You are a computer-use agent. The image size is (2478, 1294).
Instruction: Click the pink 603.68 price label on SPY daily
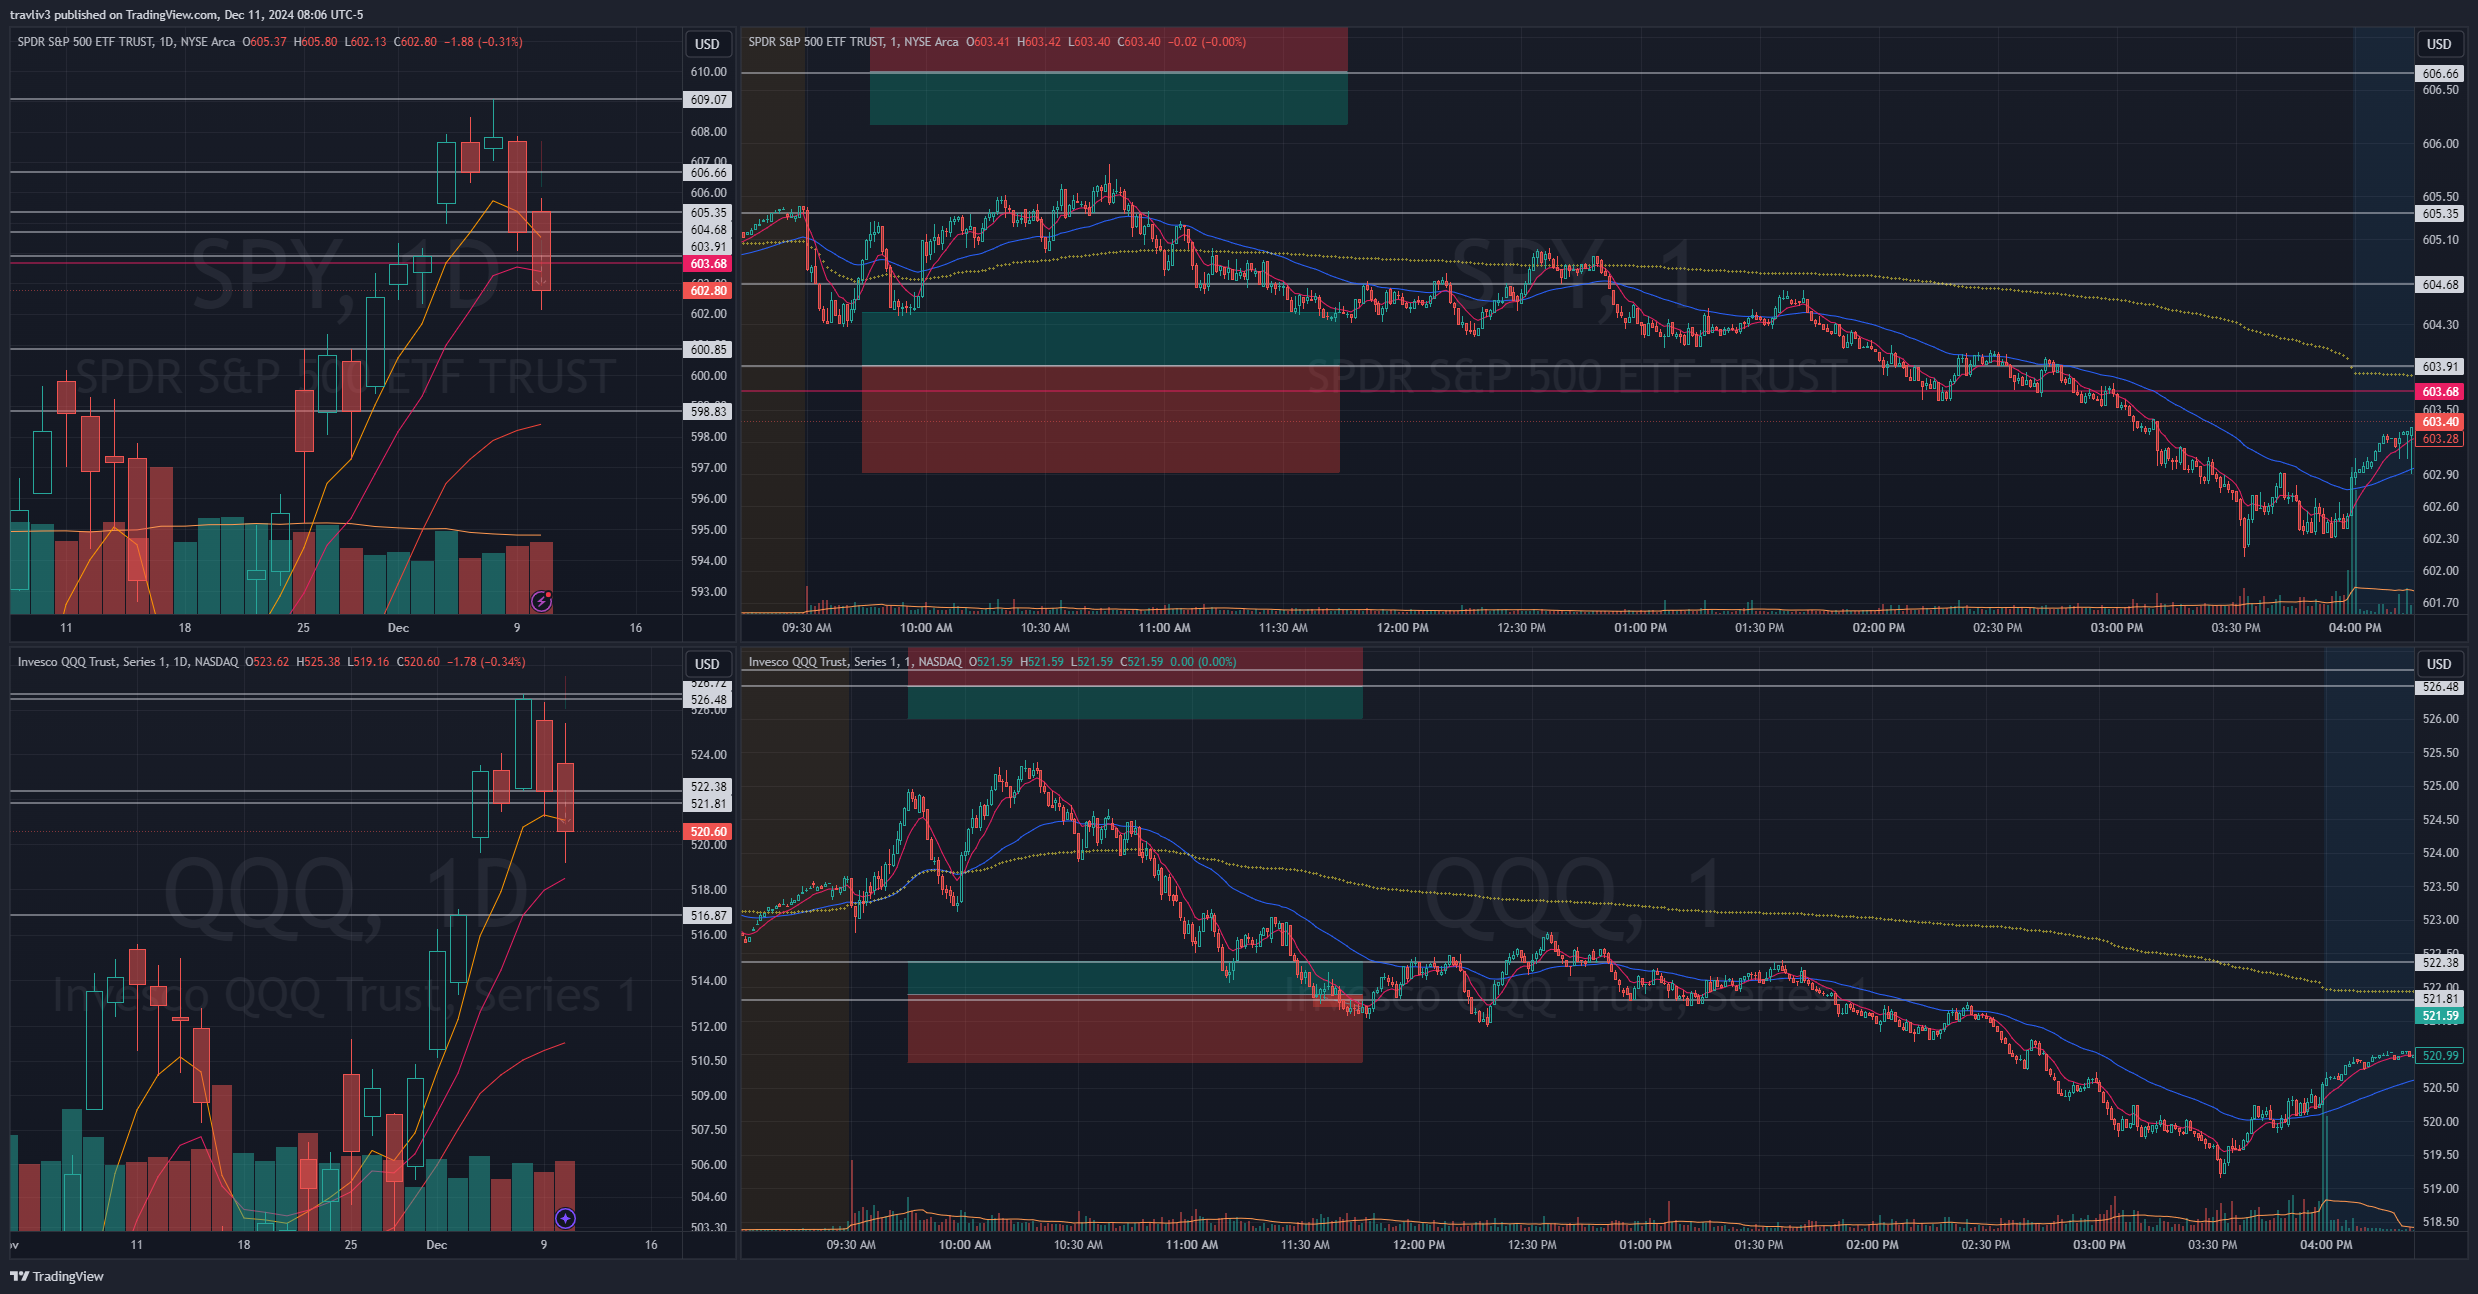point(708,264)
